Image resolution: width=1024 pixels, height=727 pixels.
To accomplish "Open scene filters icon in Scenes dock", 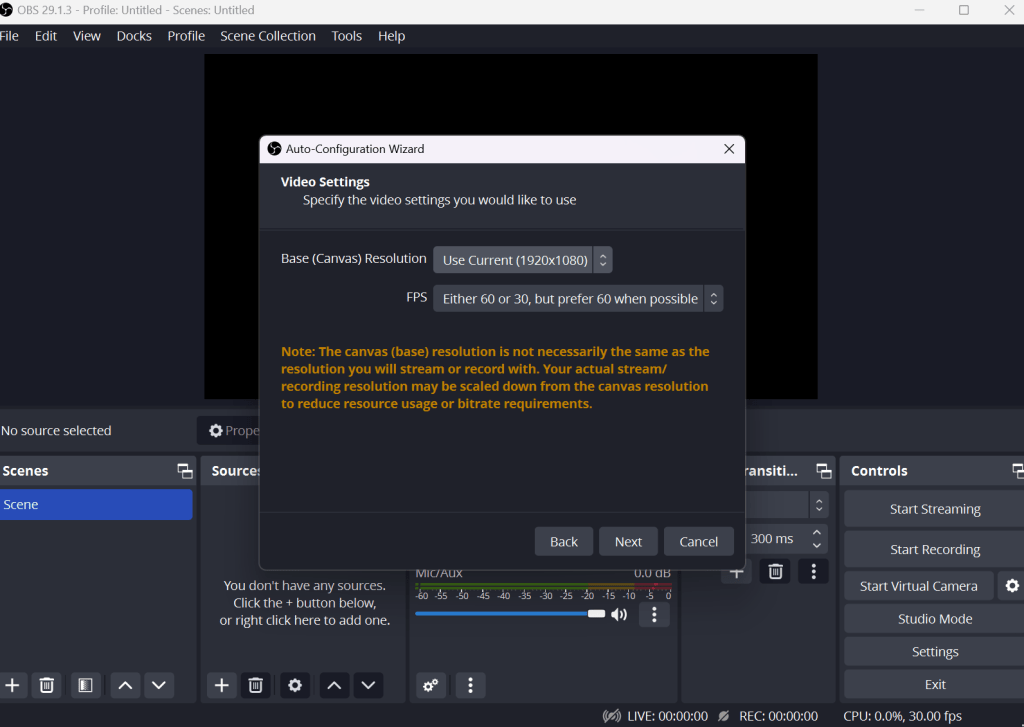I will click(85, 685).
